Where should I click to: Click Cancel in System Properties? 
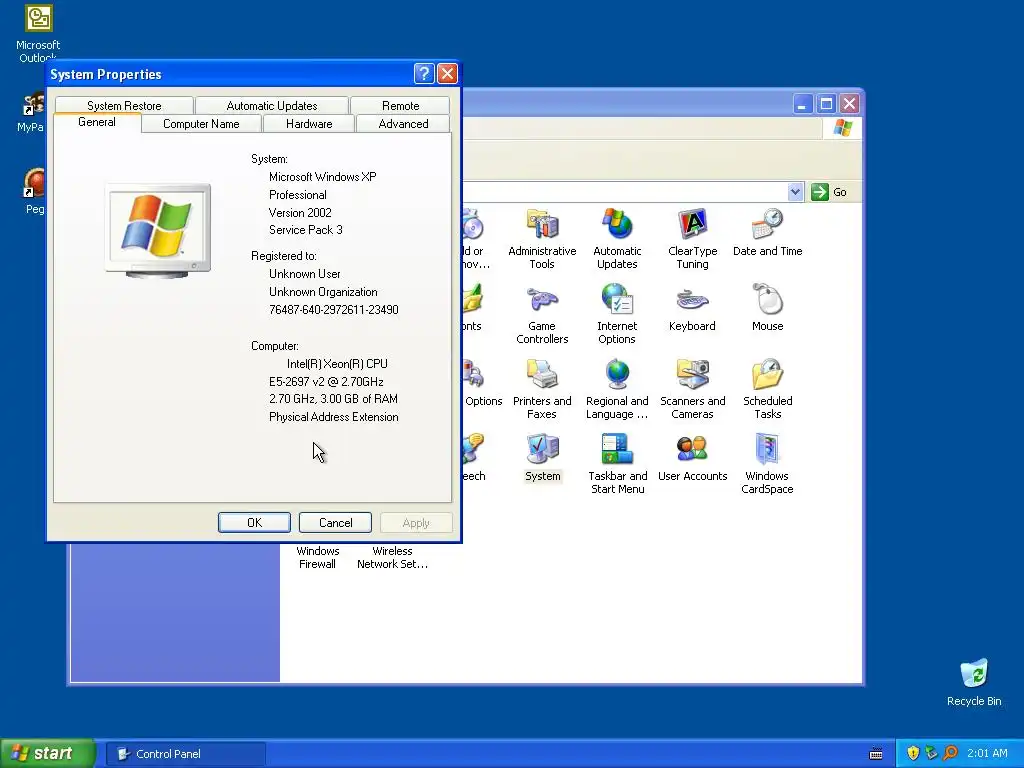point(335,522)
